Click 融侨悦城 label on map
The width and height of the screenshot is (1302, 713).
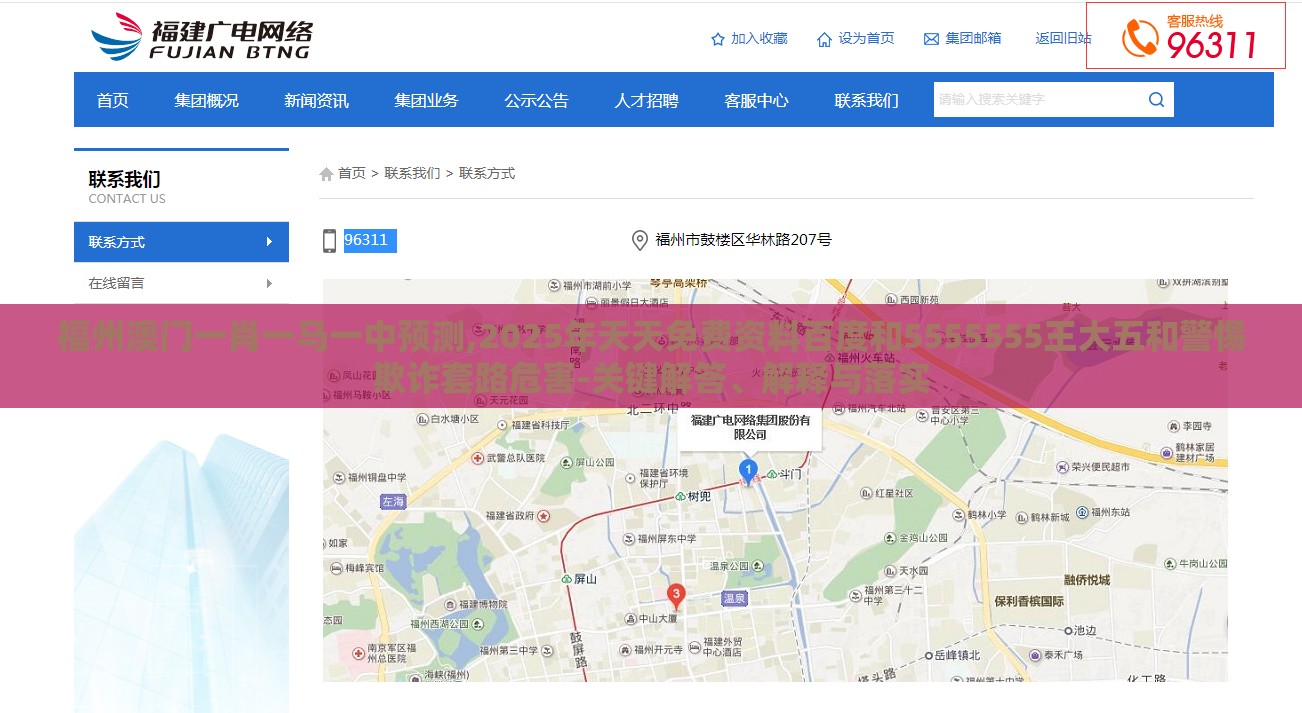point(1087,580)
